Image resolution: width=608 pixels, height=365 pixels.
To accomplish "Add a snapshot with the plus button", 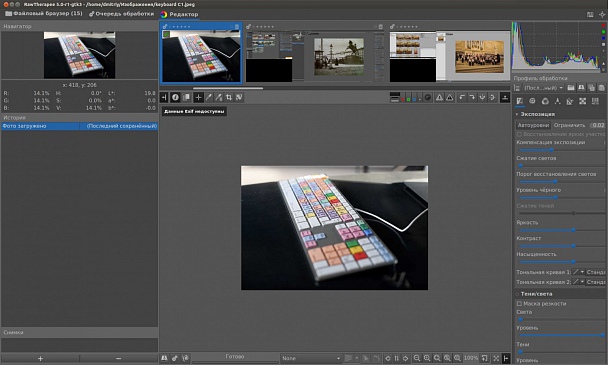I will (x=40, y=358).
